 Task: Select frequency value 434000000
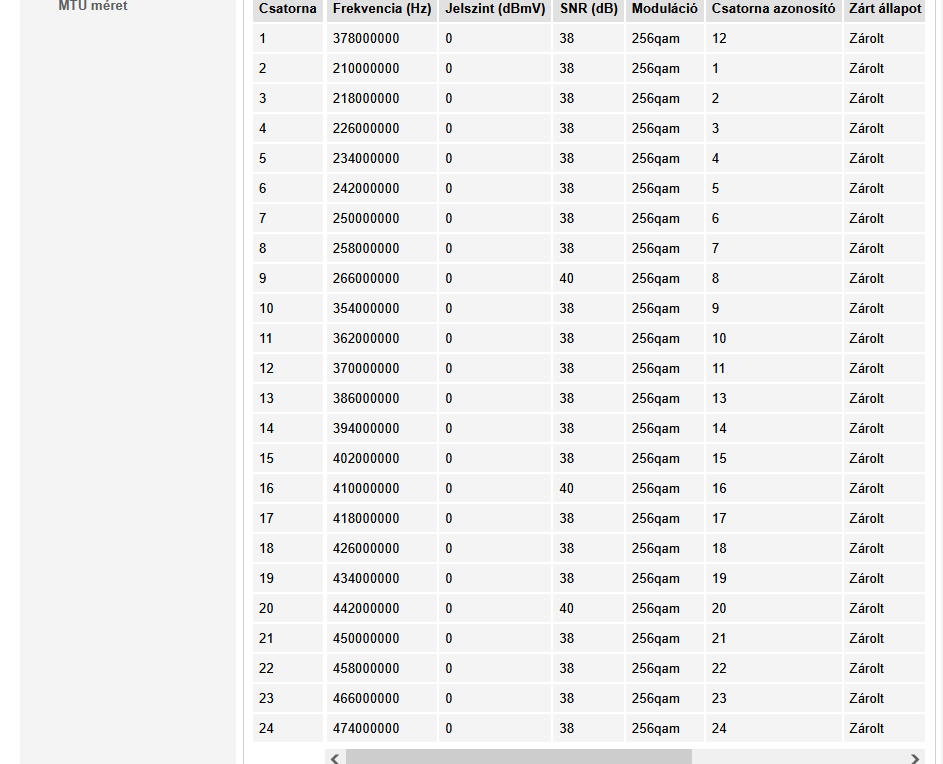[366, 579]
